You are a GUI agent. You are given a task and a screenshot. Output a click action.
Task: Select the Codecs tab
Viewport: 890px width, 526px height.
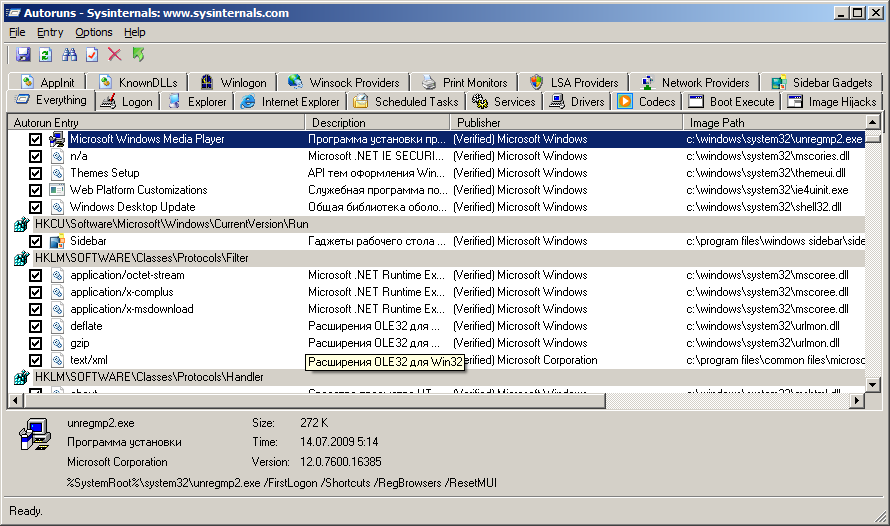tap(647, 102)
